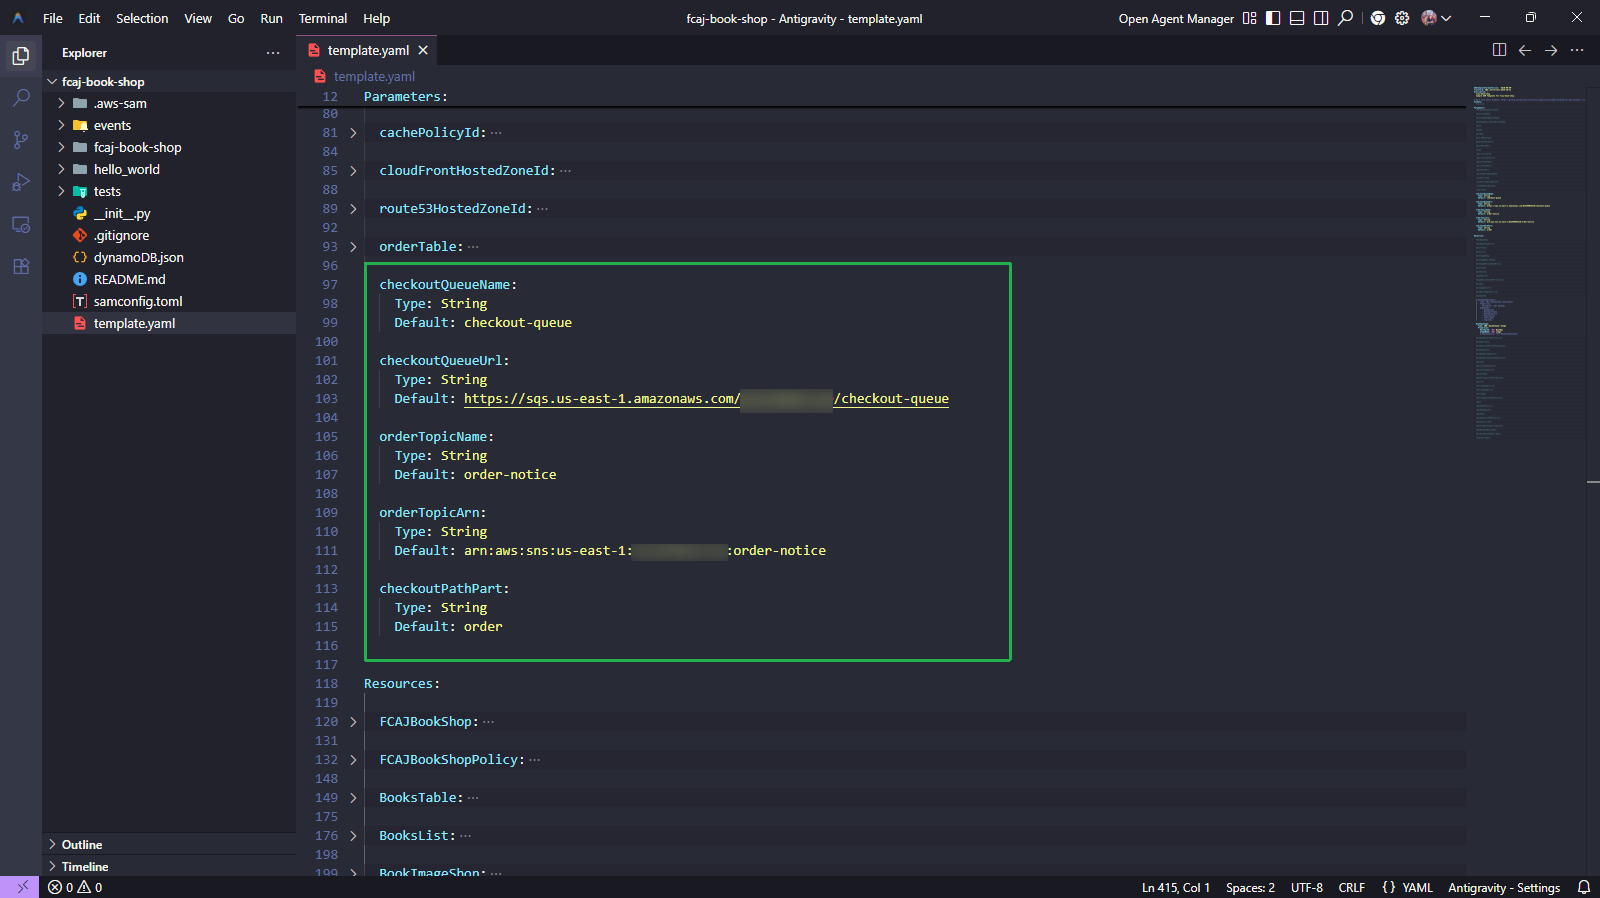
Task: Toggle primary side bar visibility
Action: [1273, 18]
